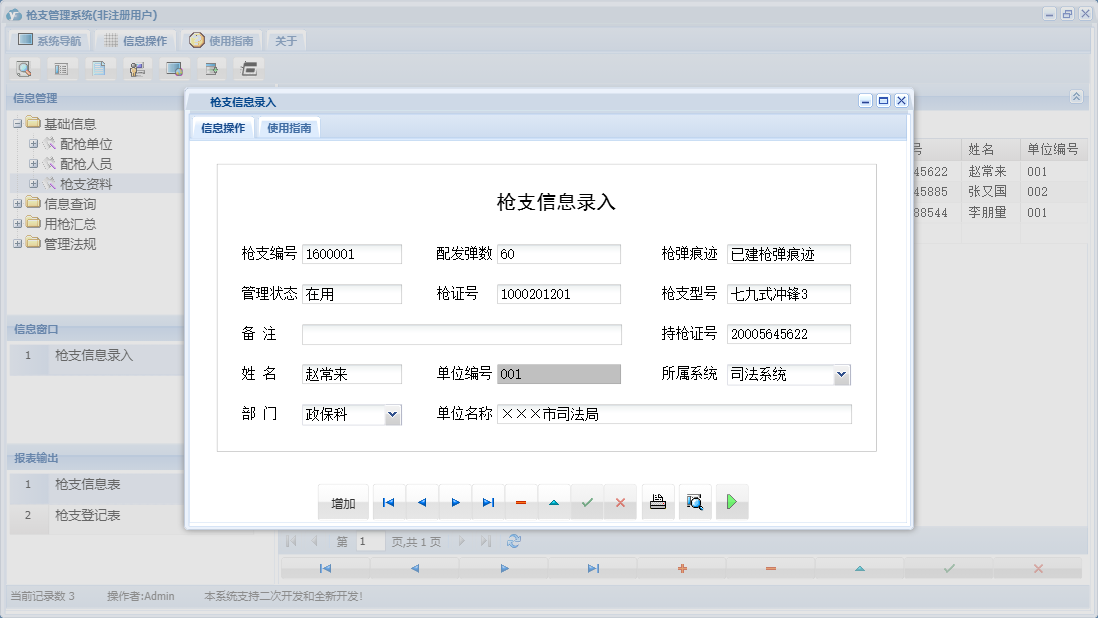Image resolution: width=1098 pixels, height=618 pixels.
Task: Click the green run arrow in the entry form
Action: click(x=731, y=502)
